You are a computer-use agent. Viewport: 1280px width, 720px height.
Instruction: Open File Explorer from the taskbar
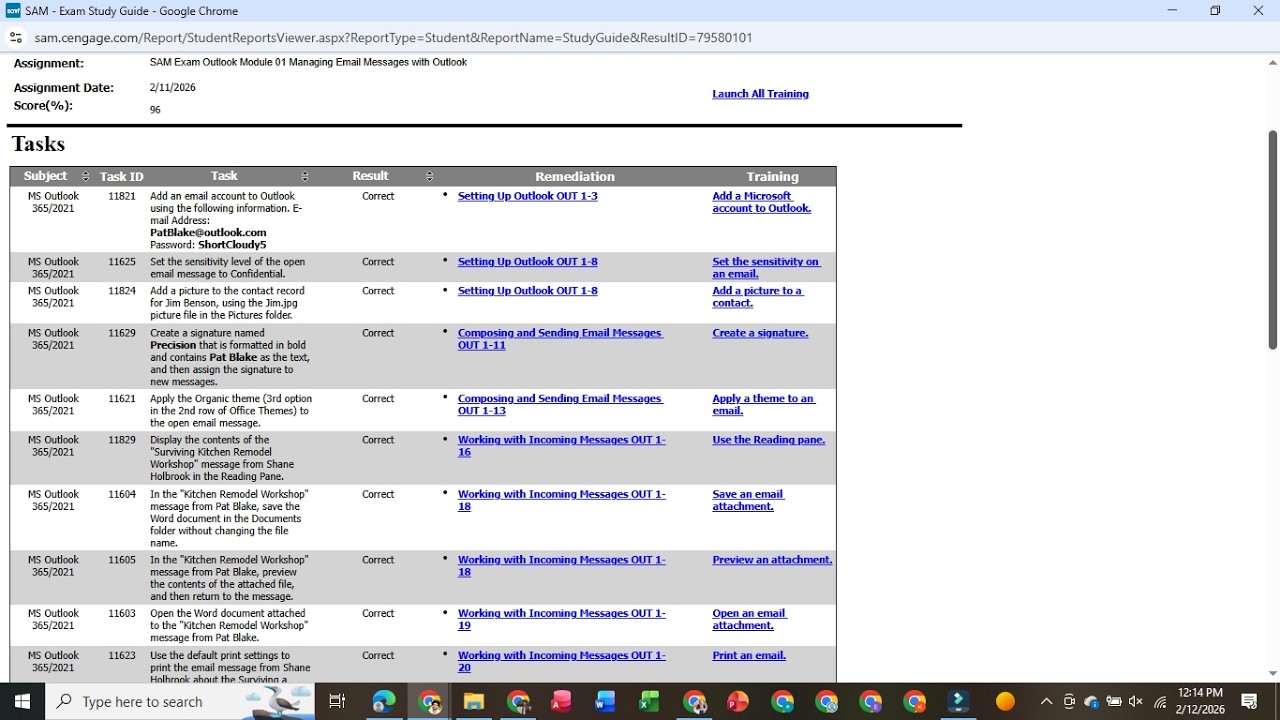tap(473, 701)
